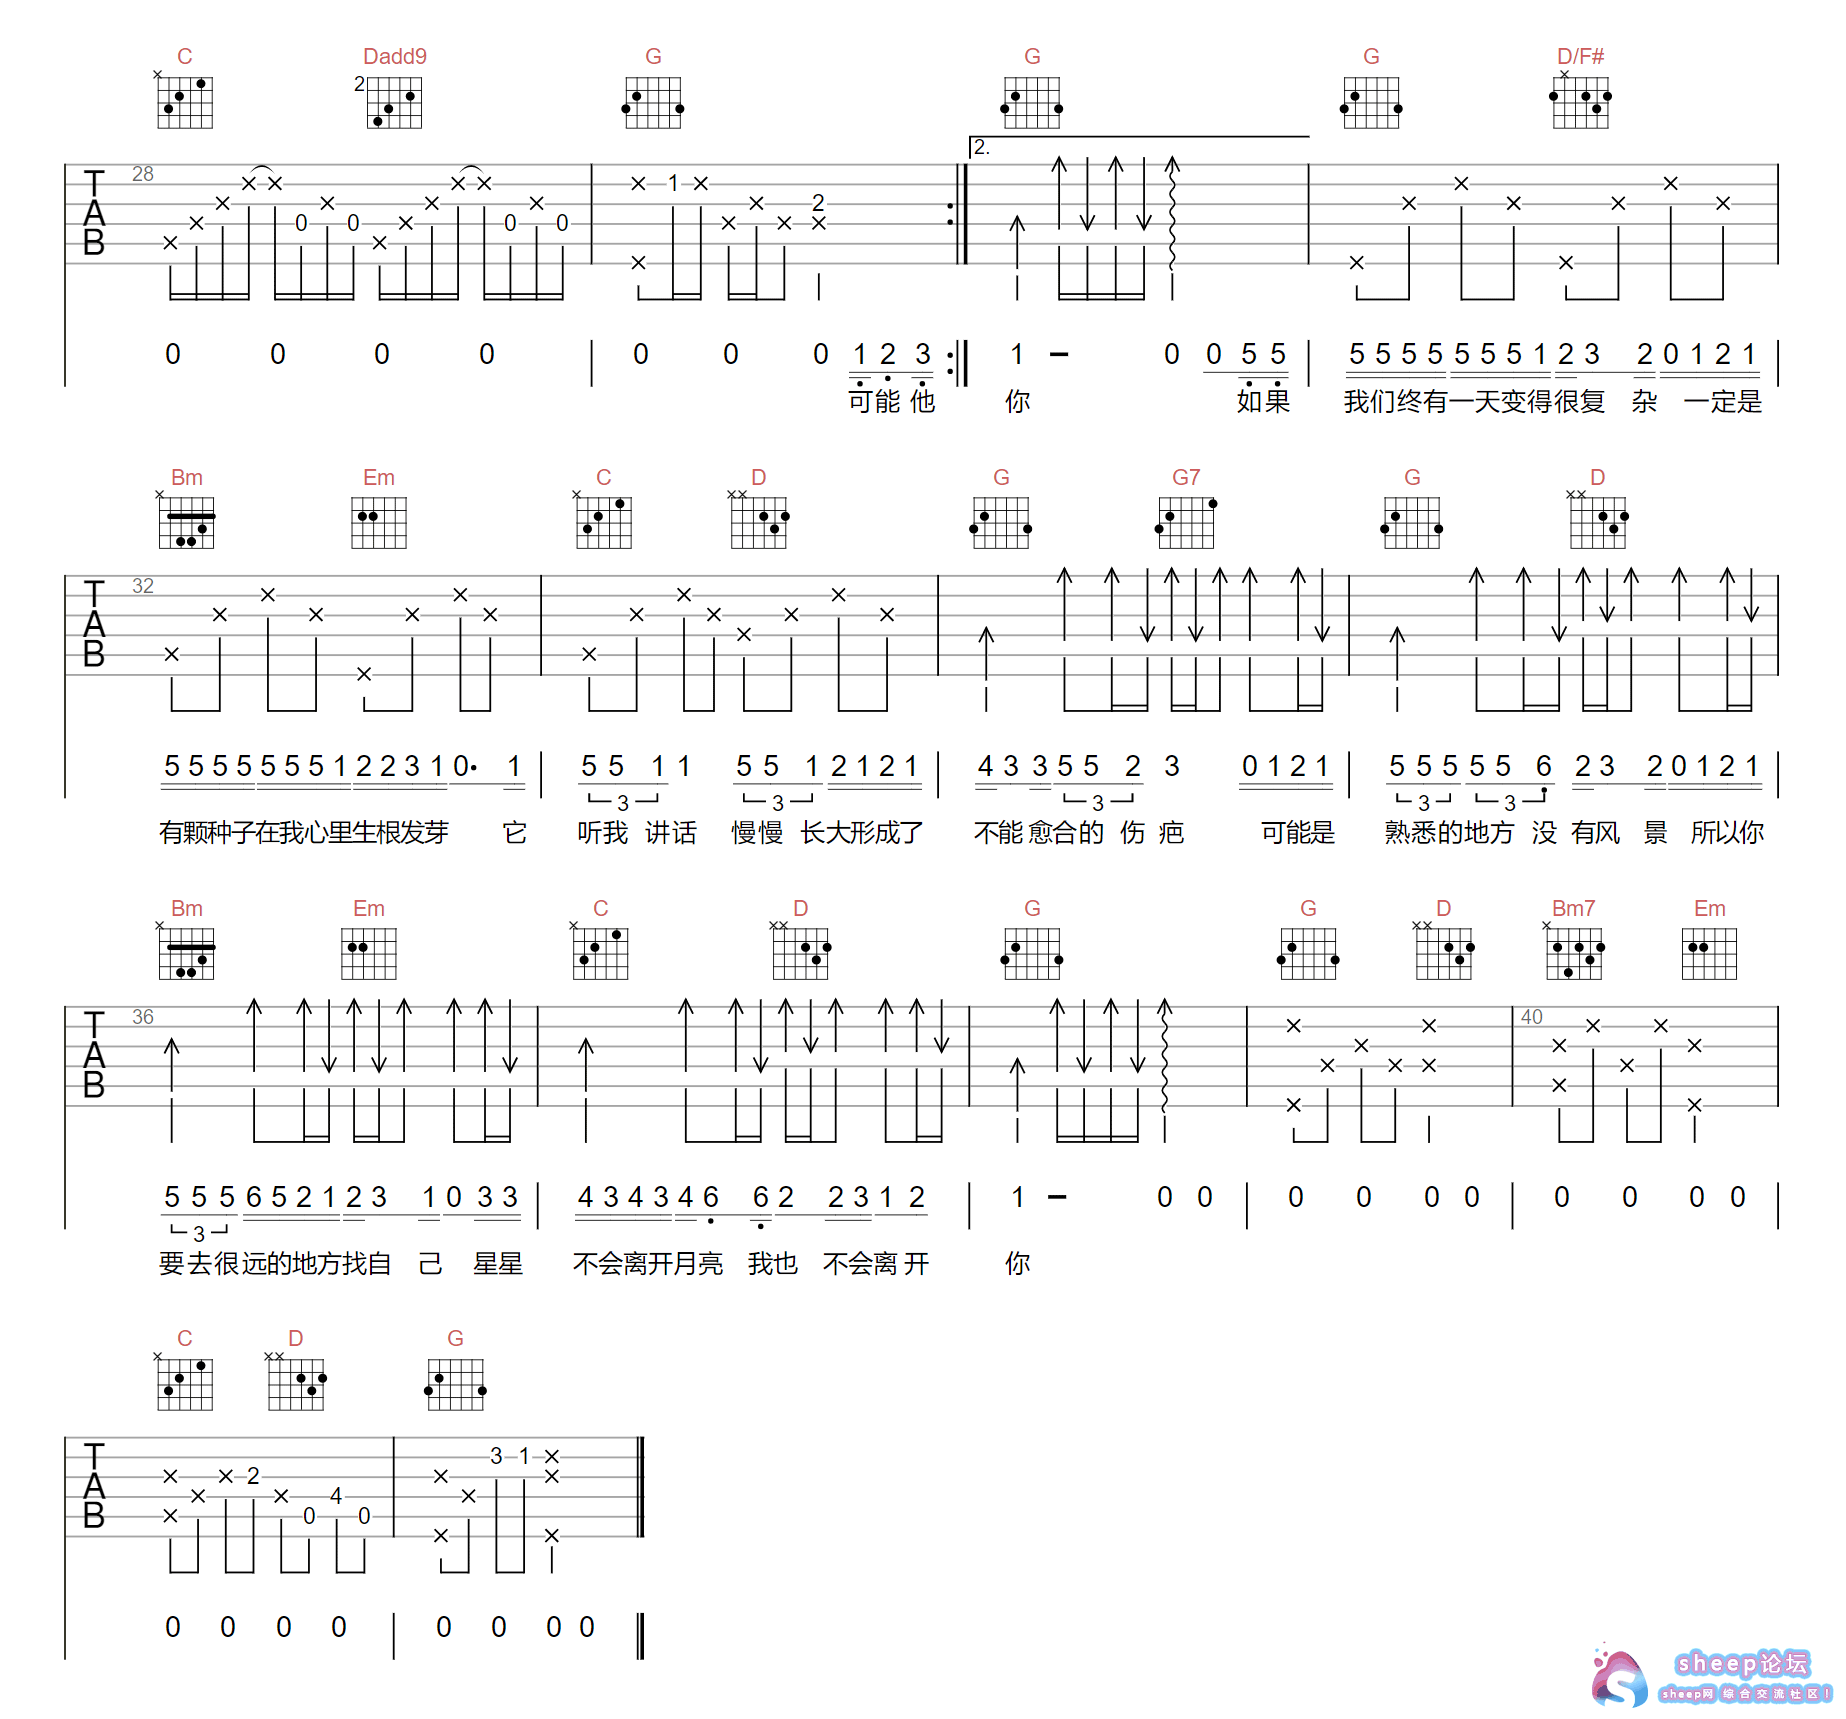Click the lyric 我也
The height and width of the screenshot is (1719, 1846).
773,1264
